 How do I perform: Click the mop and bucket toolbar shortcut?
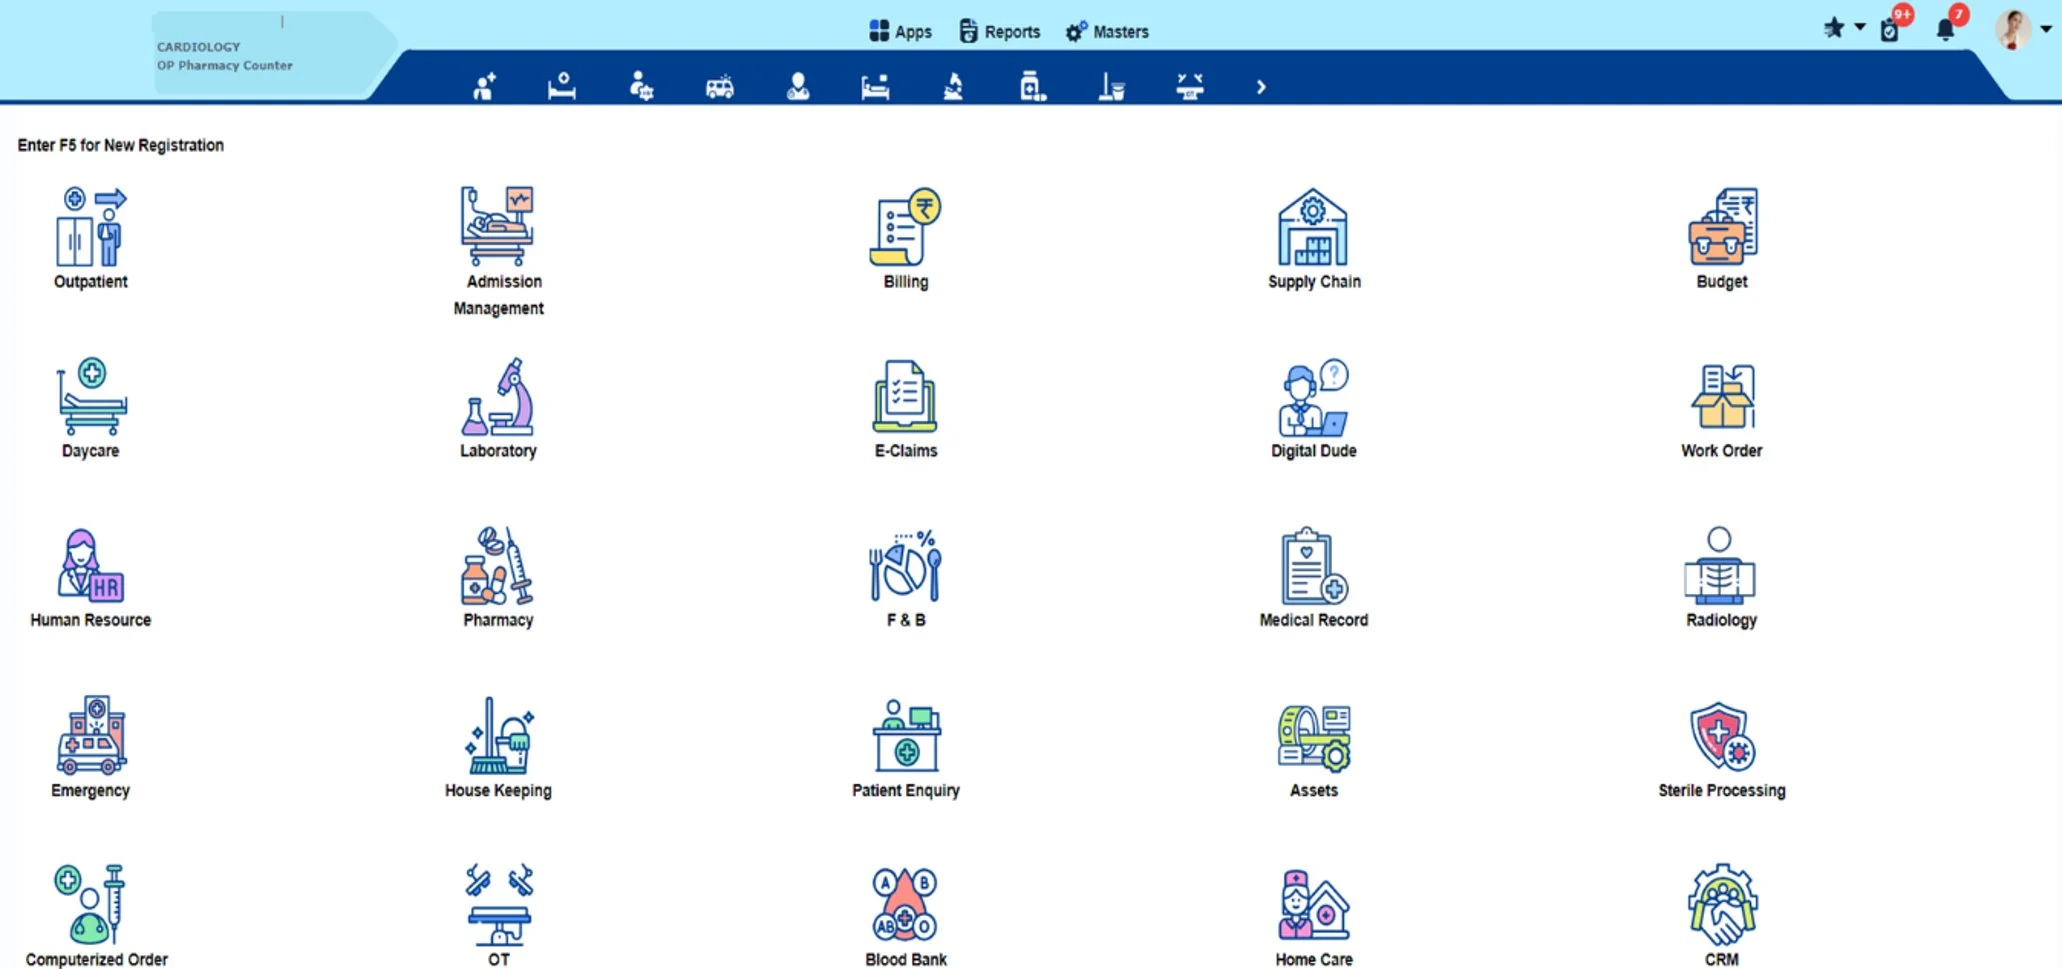click(x=1111, y=87)
